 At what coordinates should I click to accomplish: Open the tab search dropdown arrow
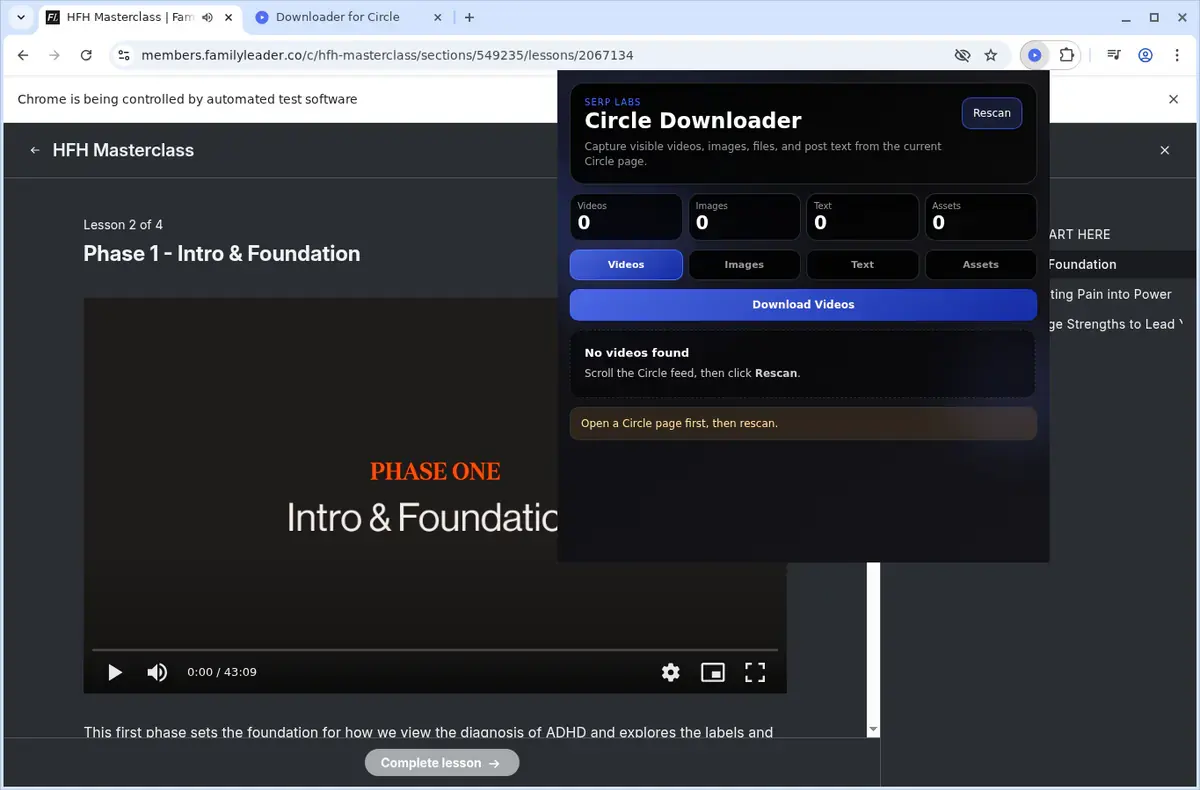click(20, 17)
